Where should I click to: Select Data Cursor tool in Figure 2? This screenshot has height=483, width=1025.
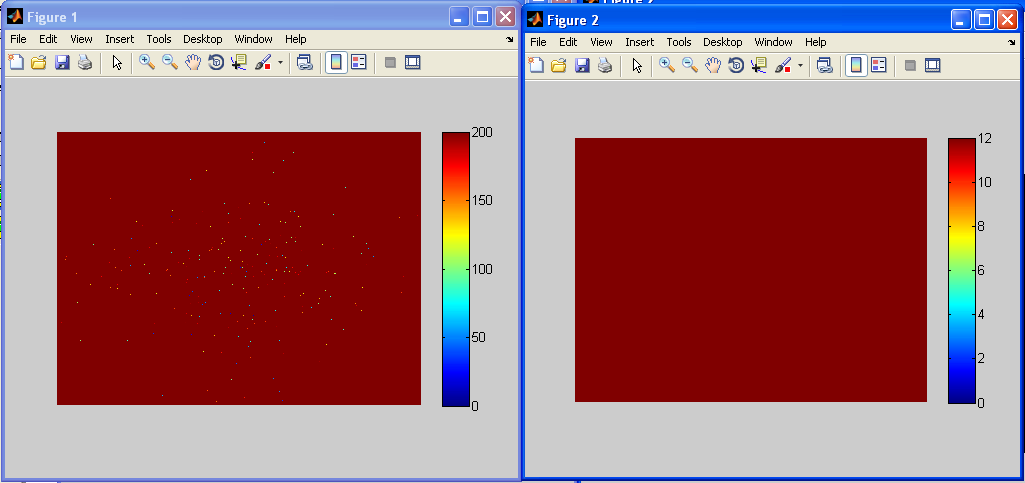tap(759, 65)
